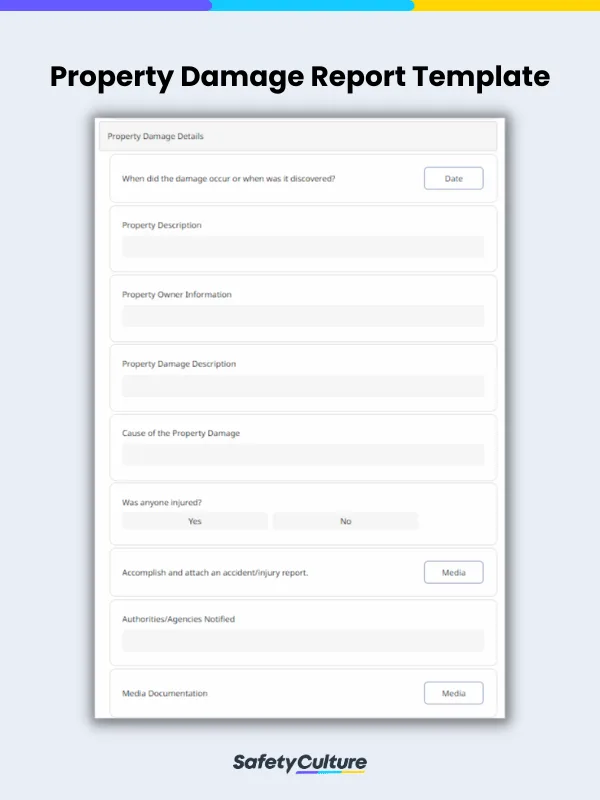Select Yes for anyone injured
600x800 pixels.
195,521
